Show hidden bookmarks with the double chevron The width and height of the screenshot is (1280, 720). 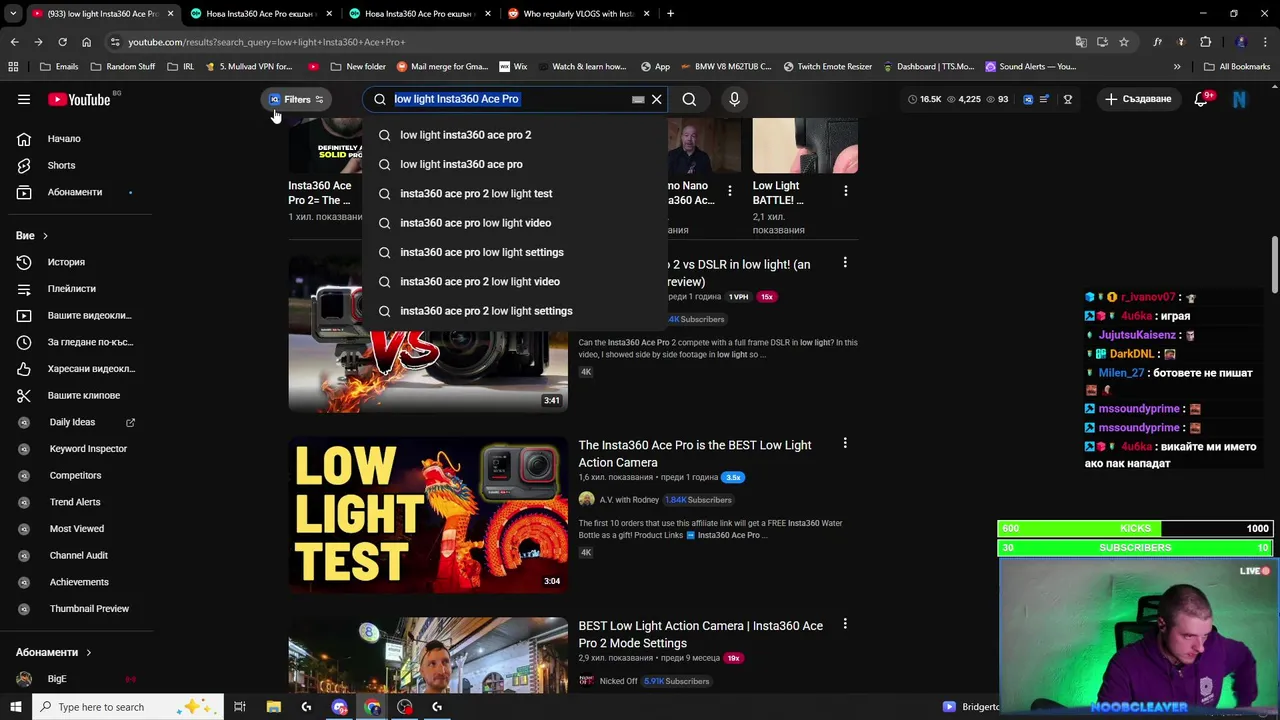click(x=1177, y=67)
